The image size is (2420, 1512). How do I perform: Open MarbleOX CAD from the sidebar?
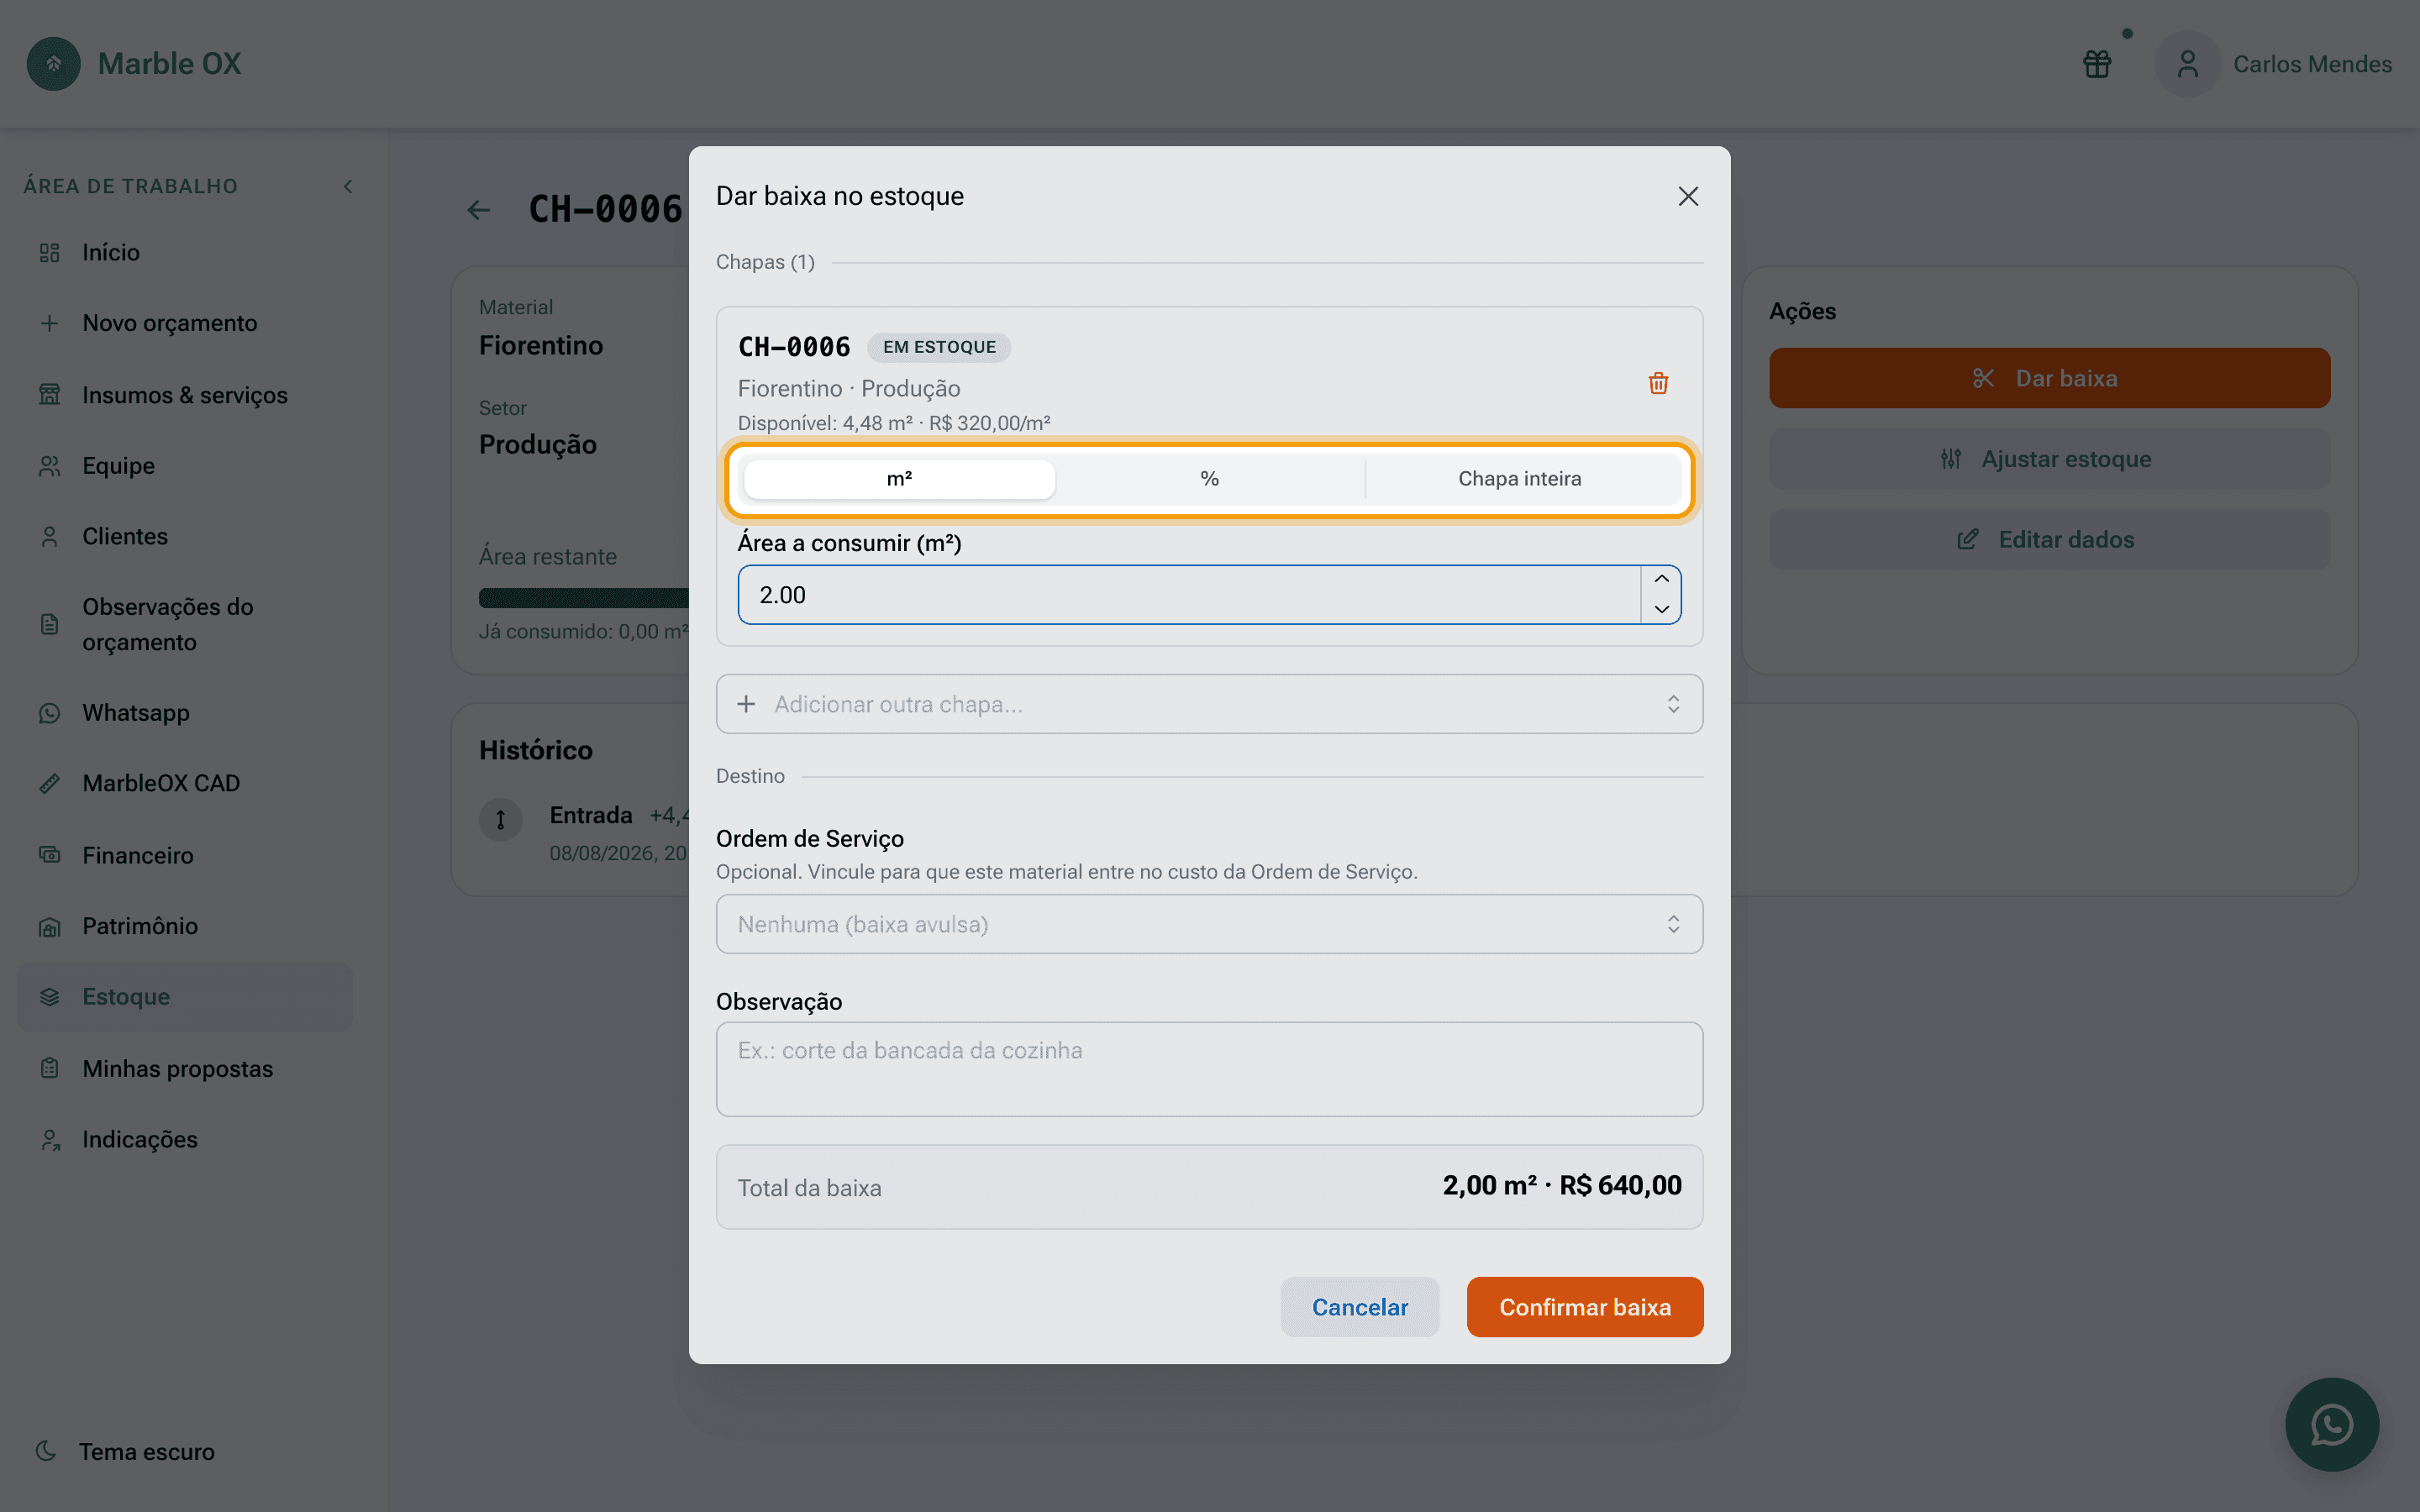click(184, 784)
